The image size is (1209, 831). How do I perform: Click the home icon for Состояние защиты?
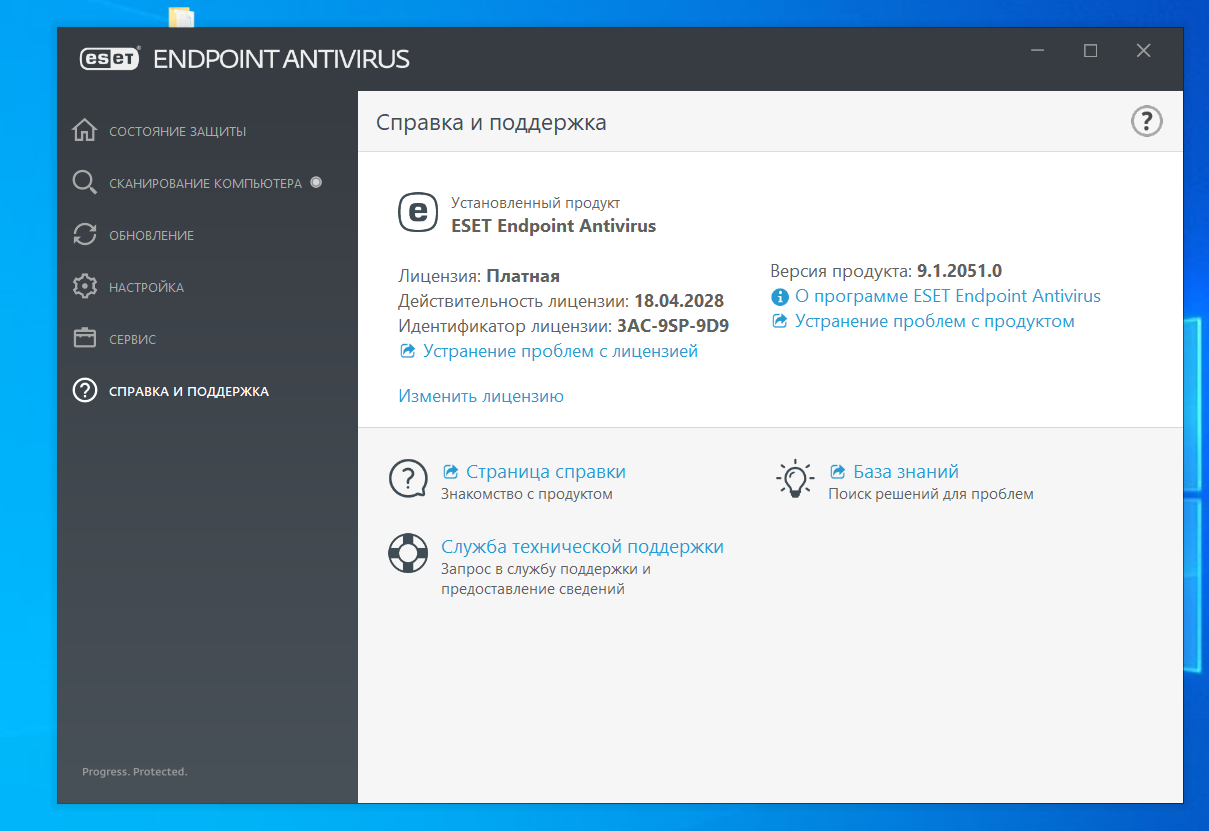85,131
